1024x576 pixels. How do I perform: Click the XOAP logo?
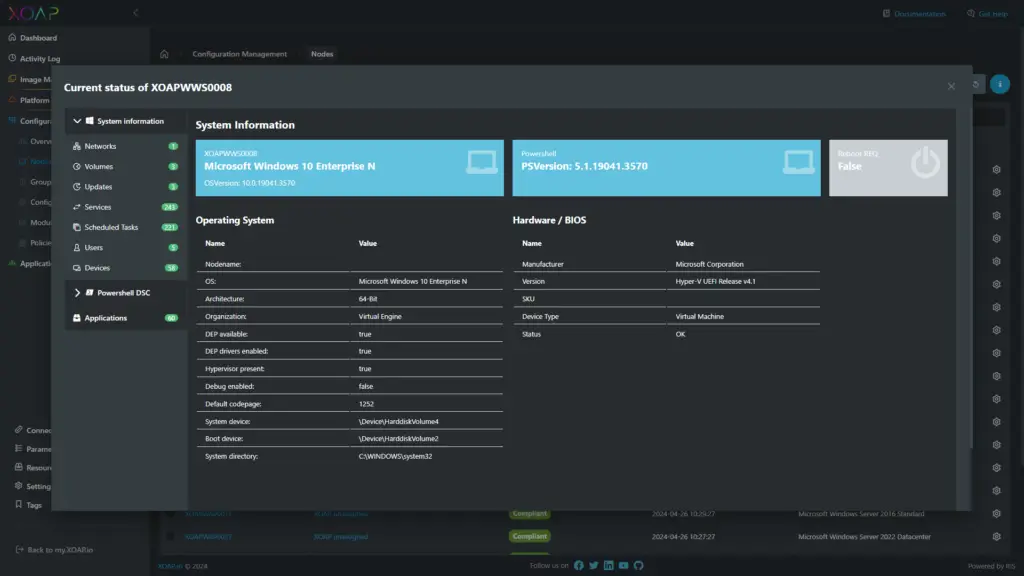(x=33, y=13)
